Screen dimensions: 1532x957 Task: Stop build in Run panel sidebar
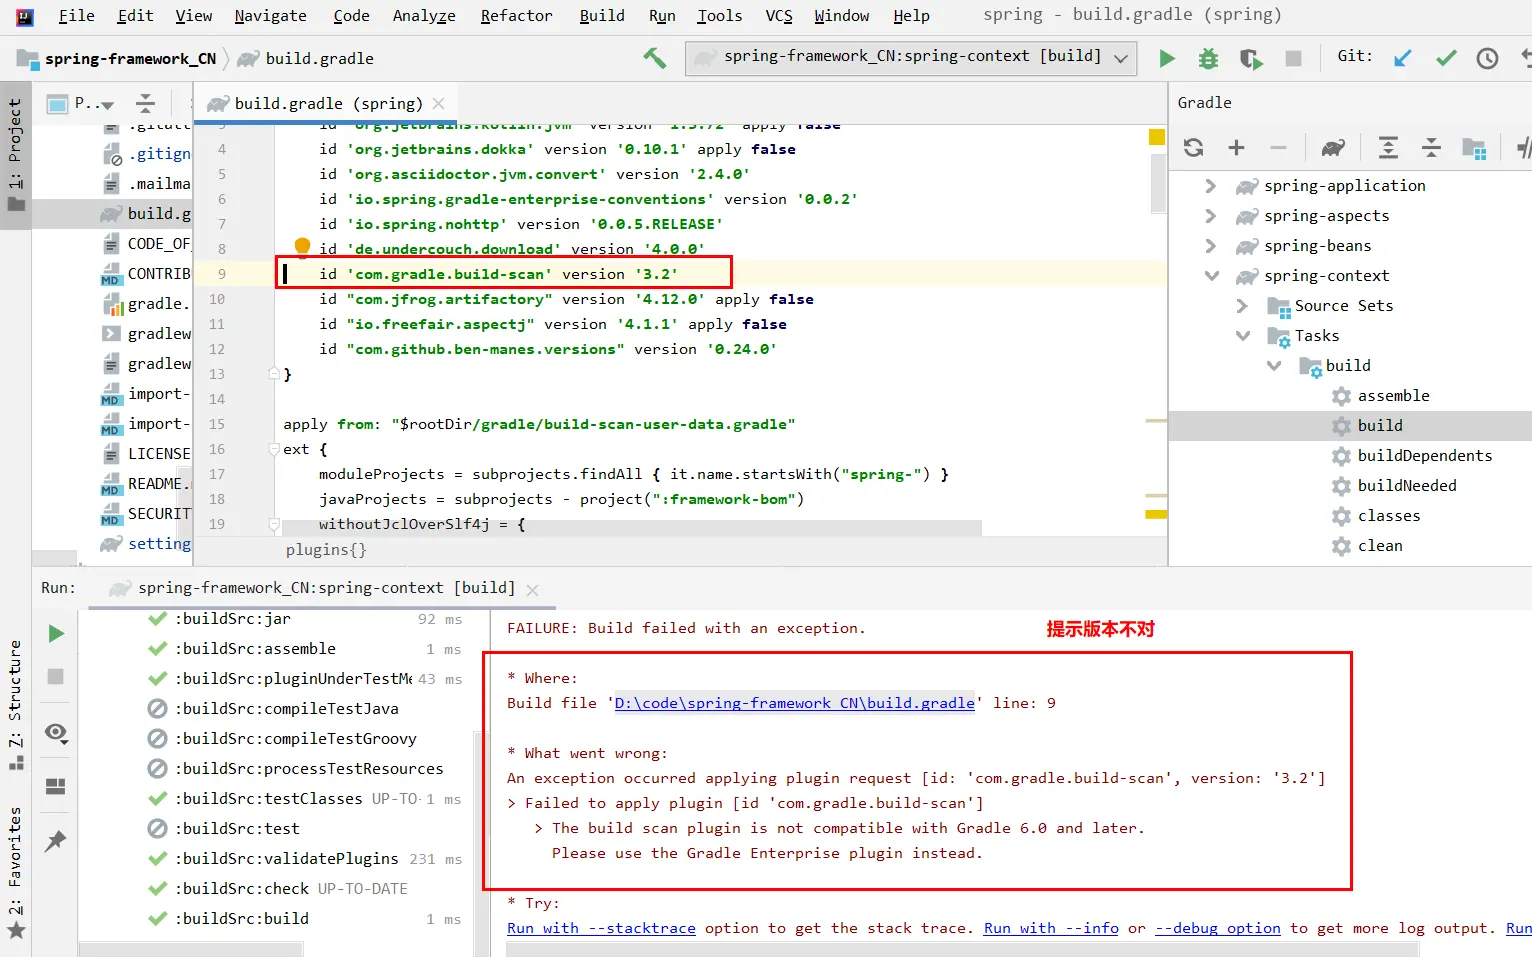(56, 677)
